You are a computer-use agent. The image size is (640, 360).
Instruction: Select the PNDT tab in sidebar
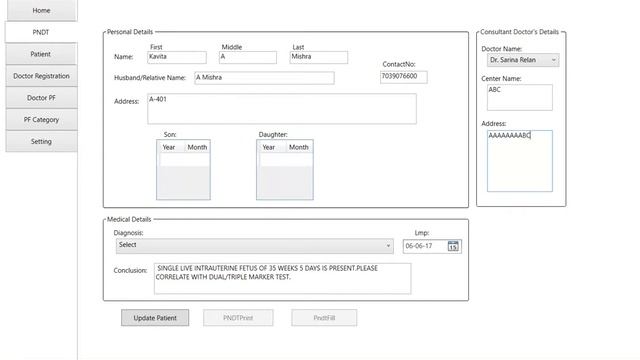pyautogui.click(x=41, y=32)
